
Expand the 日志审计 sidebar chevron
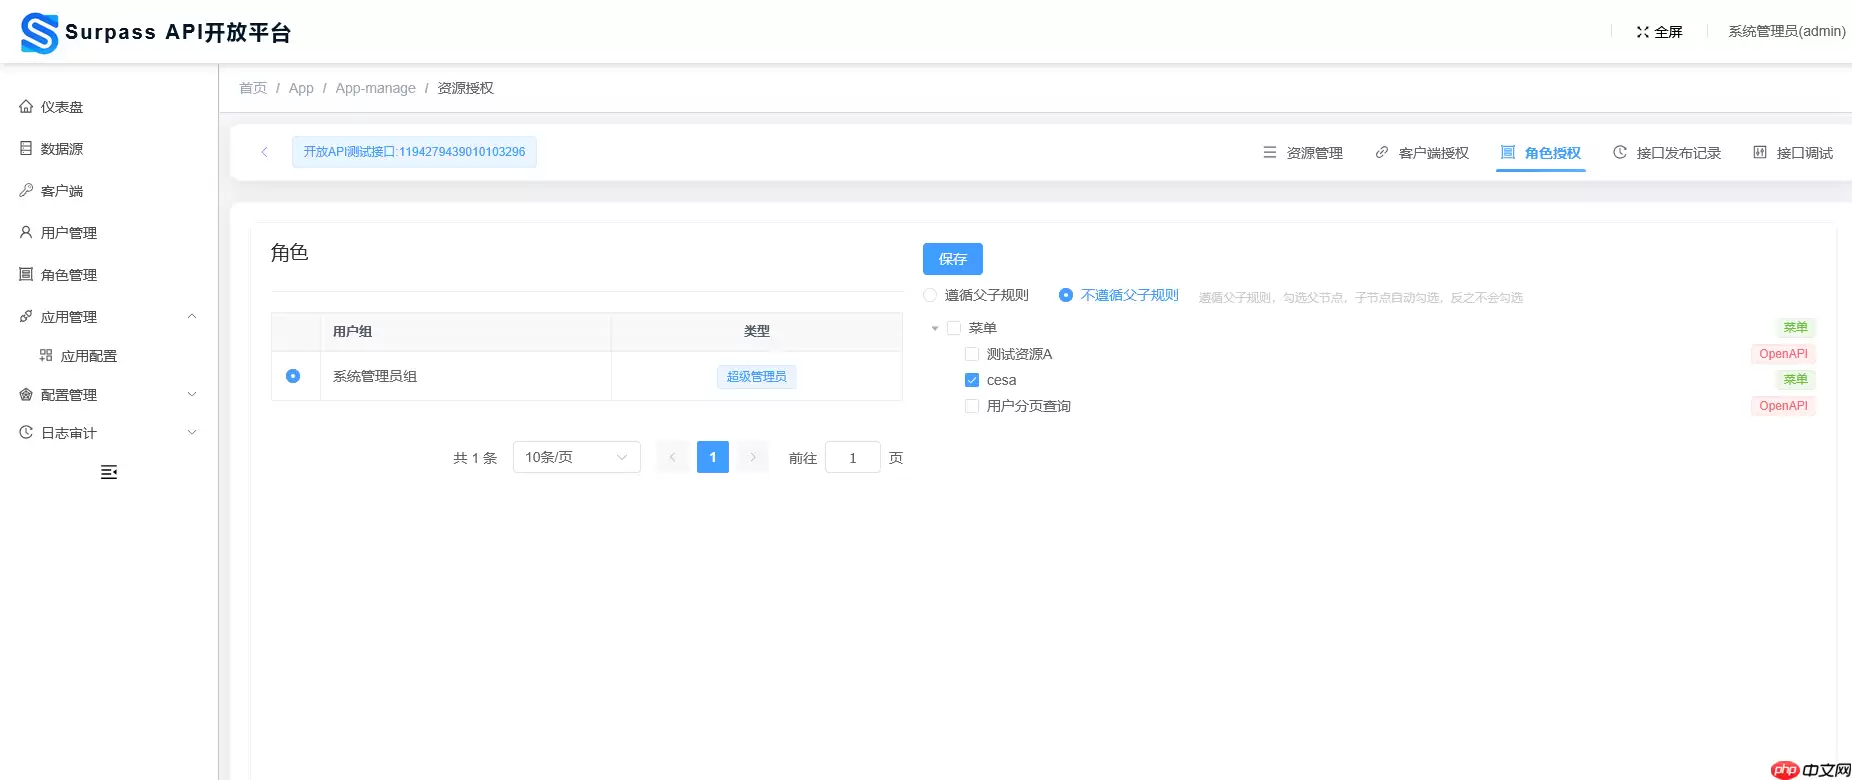(x=192, y=433)
